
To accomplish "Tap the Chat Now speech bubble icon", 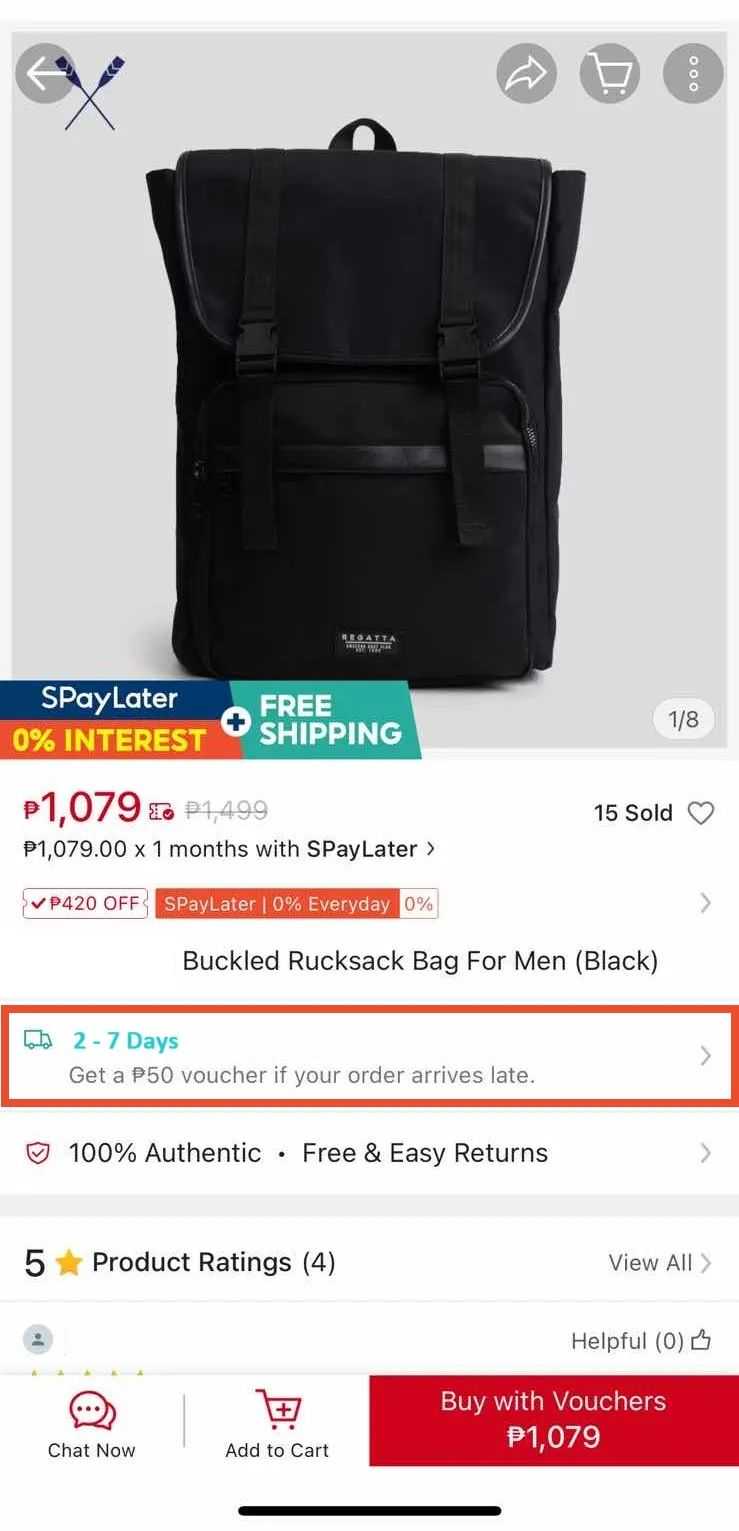I will click(92, 1412).
